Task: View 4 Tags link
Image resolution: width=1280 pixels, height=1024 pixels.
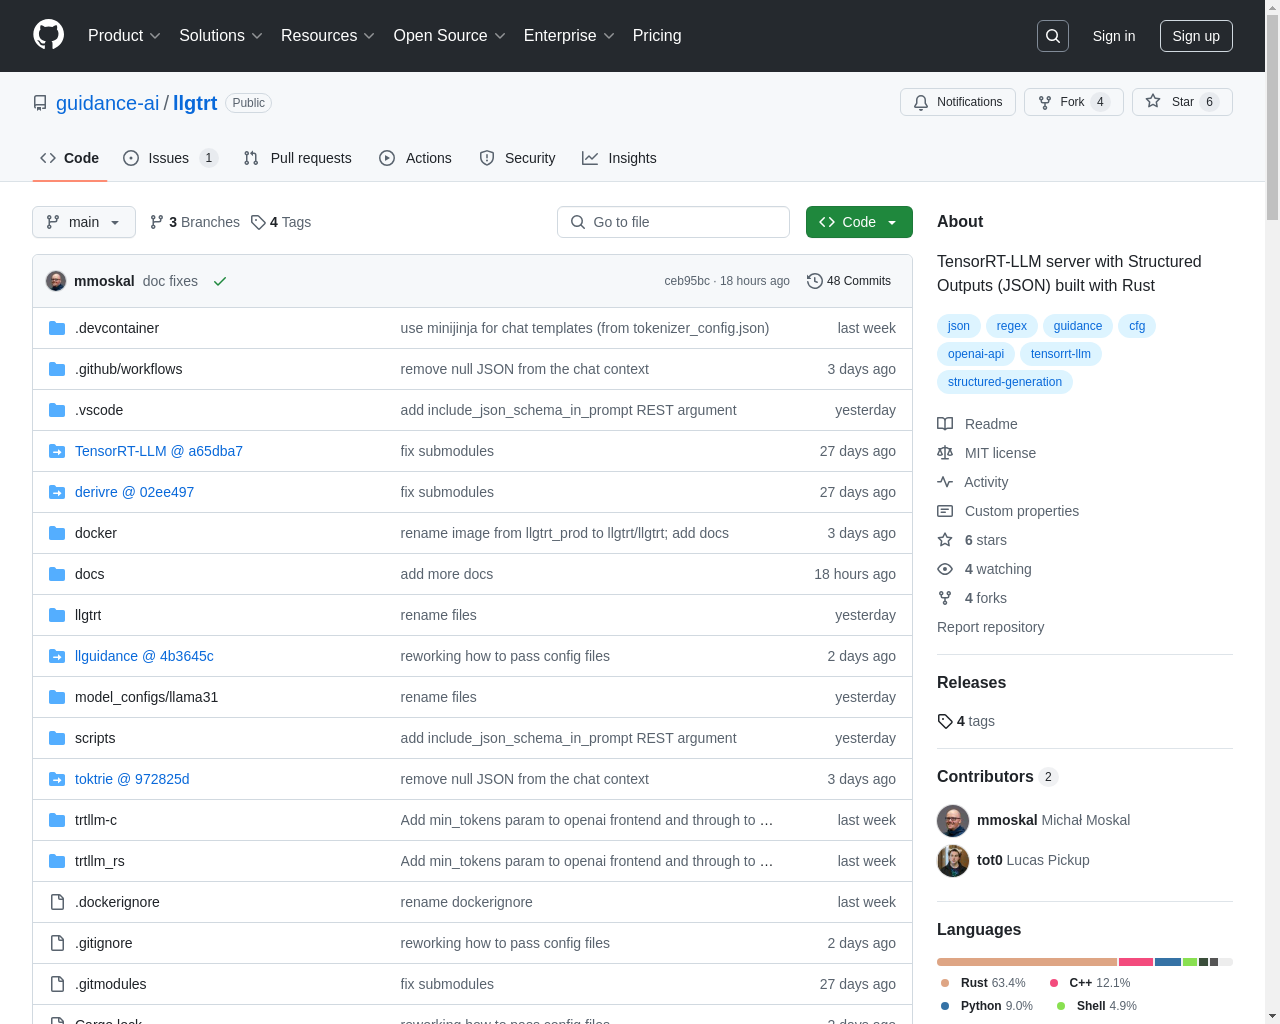Action: [x=281, y=222]
